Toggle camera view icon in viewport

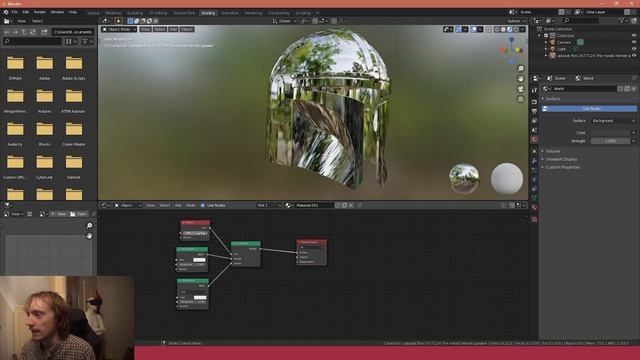click(x=520, y=89)
